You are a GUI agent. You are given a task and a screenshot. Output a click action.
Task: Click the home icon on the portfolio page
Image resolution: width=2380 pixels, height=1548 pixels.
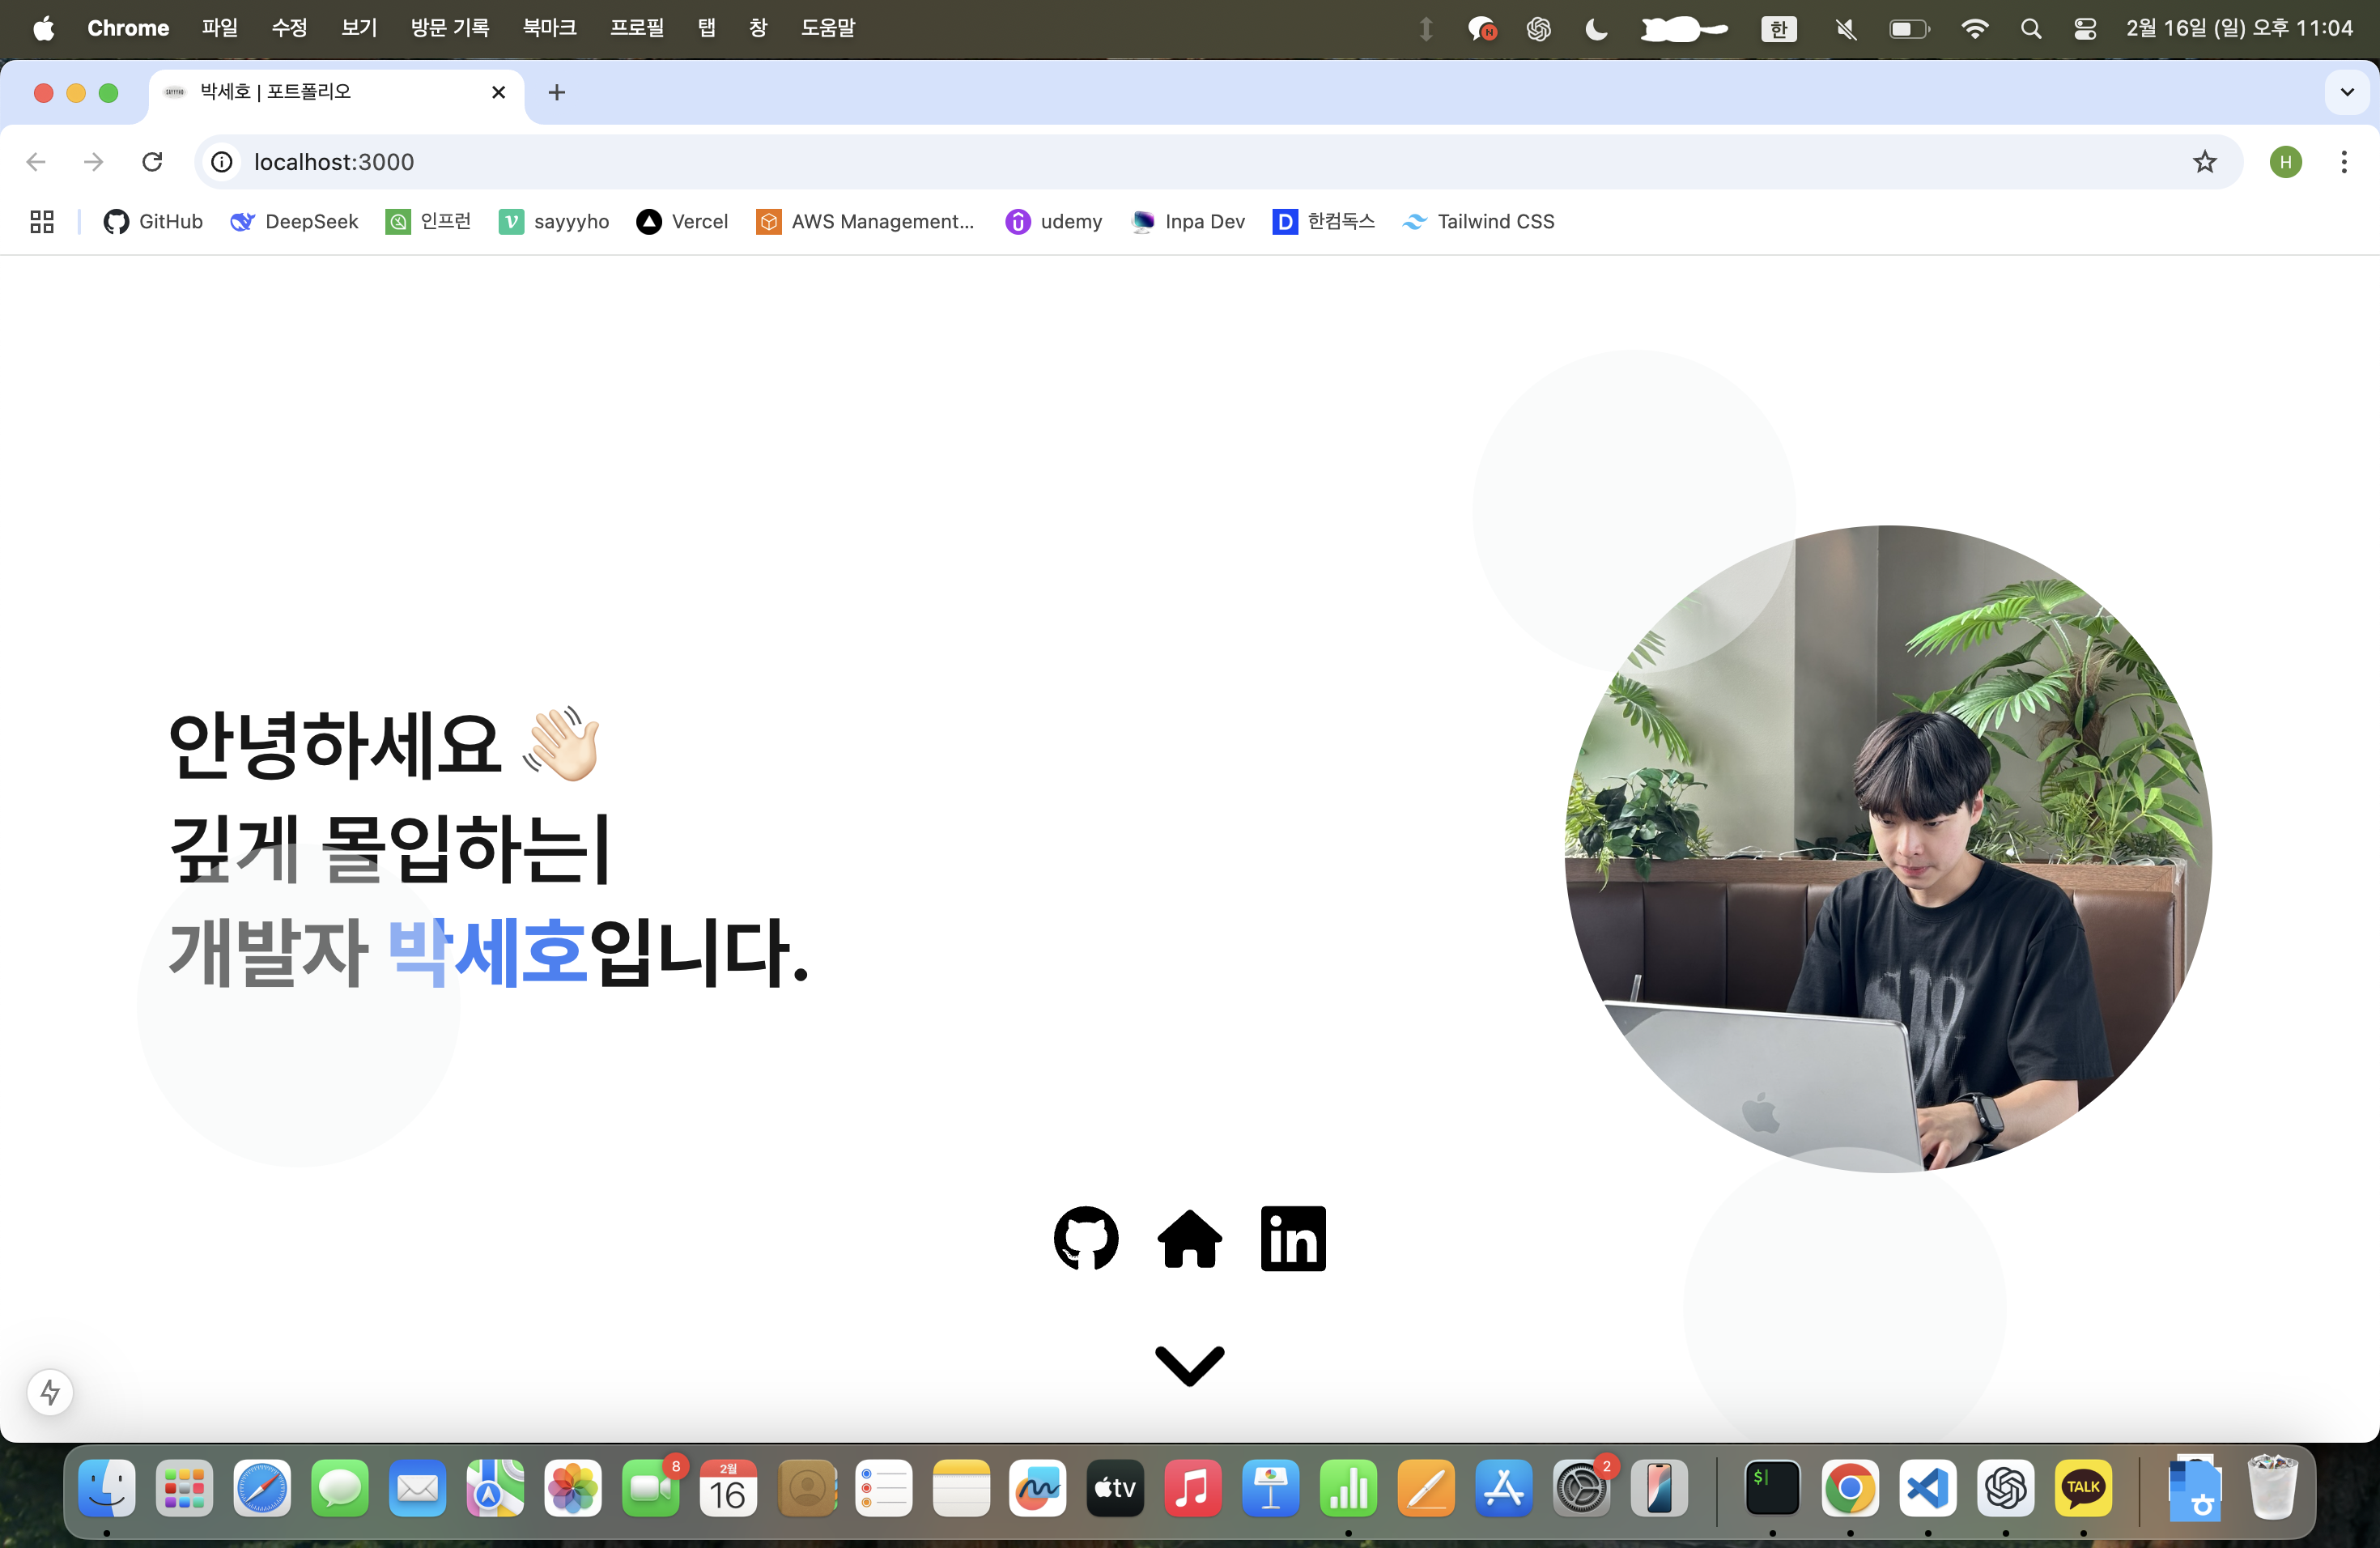pyautogui.click(x=1189, y=1238)
